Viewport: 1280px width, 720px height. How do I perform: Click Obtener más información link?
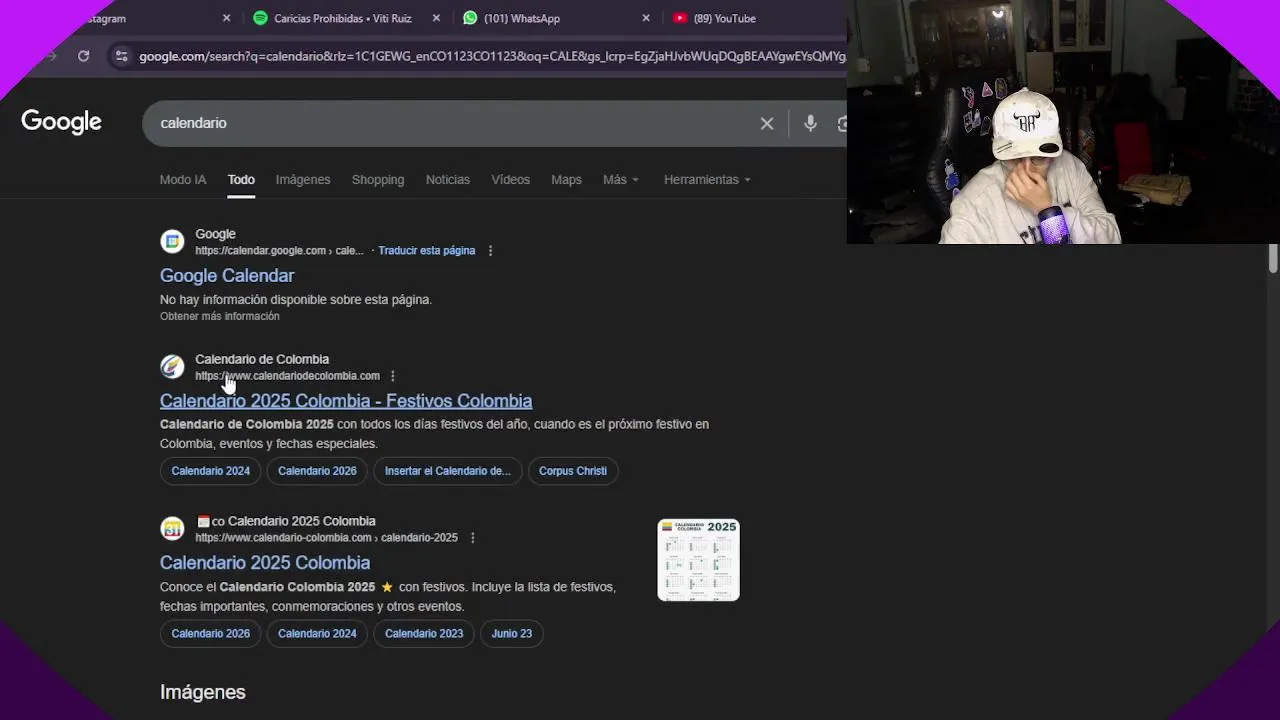(x=220, y=316)
